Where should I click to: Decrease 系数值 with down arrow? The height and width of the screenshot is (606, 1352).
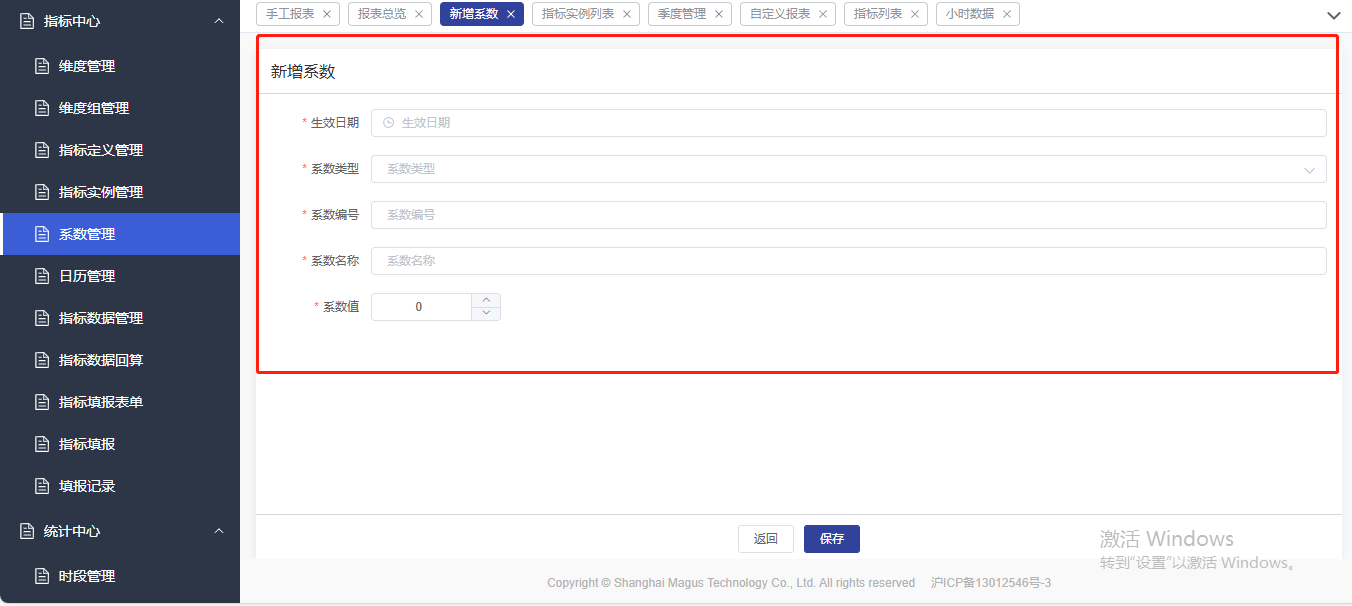(486, 313)
